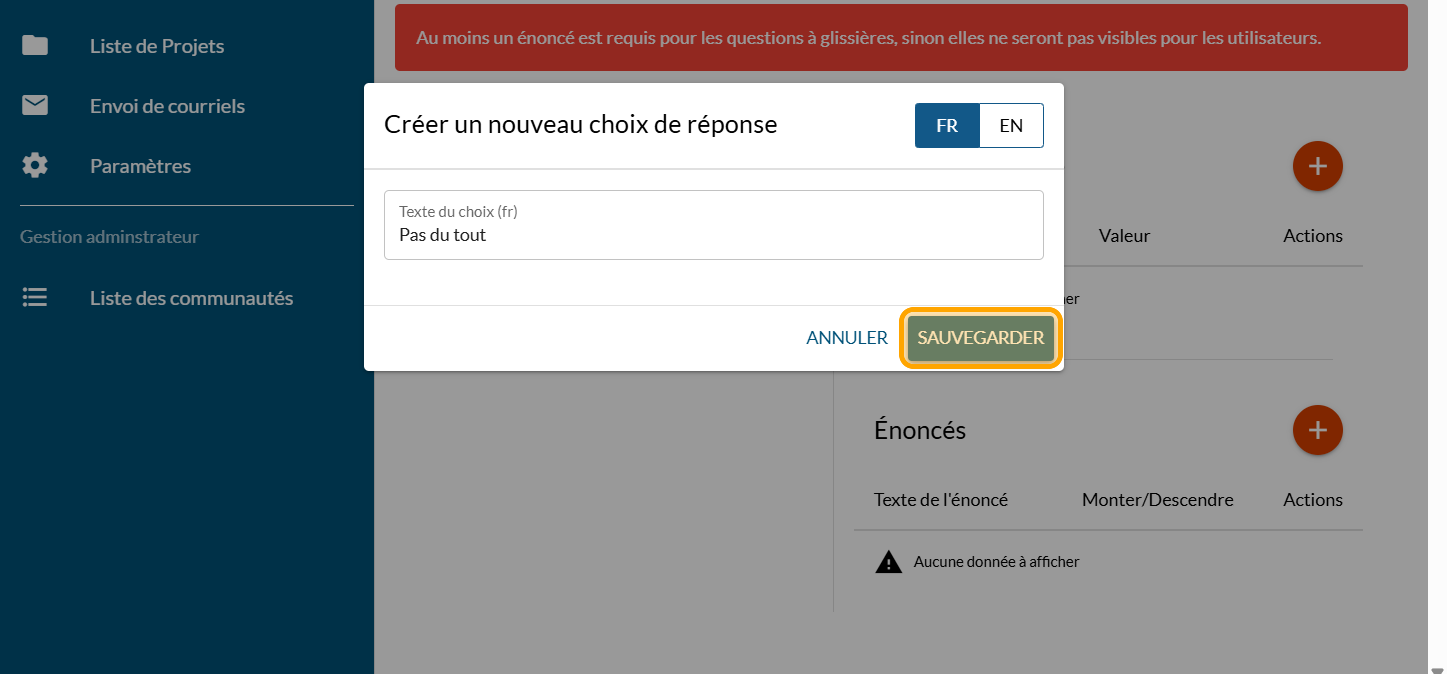
Task: Click the plus button to add a response choice
Action: pos(1317,166)
